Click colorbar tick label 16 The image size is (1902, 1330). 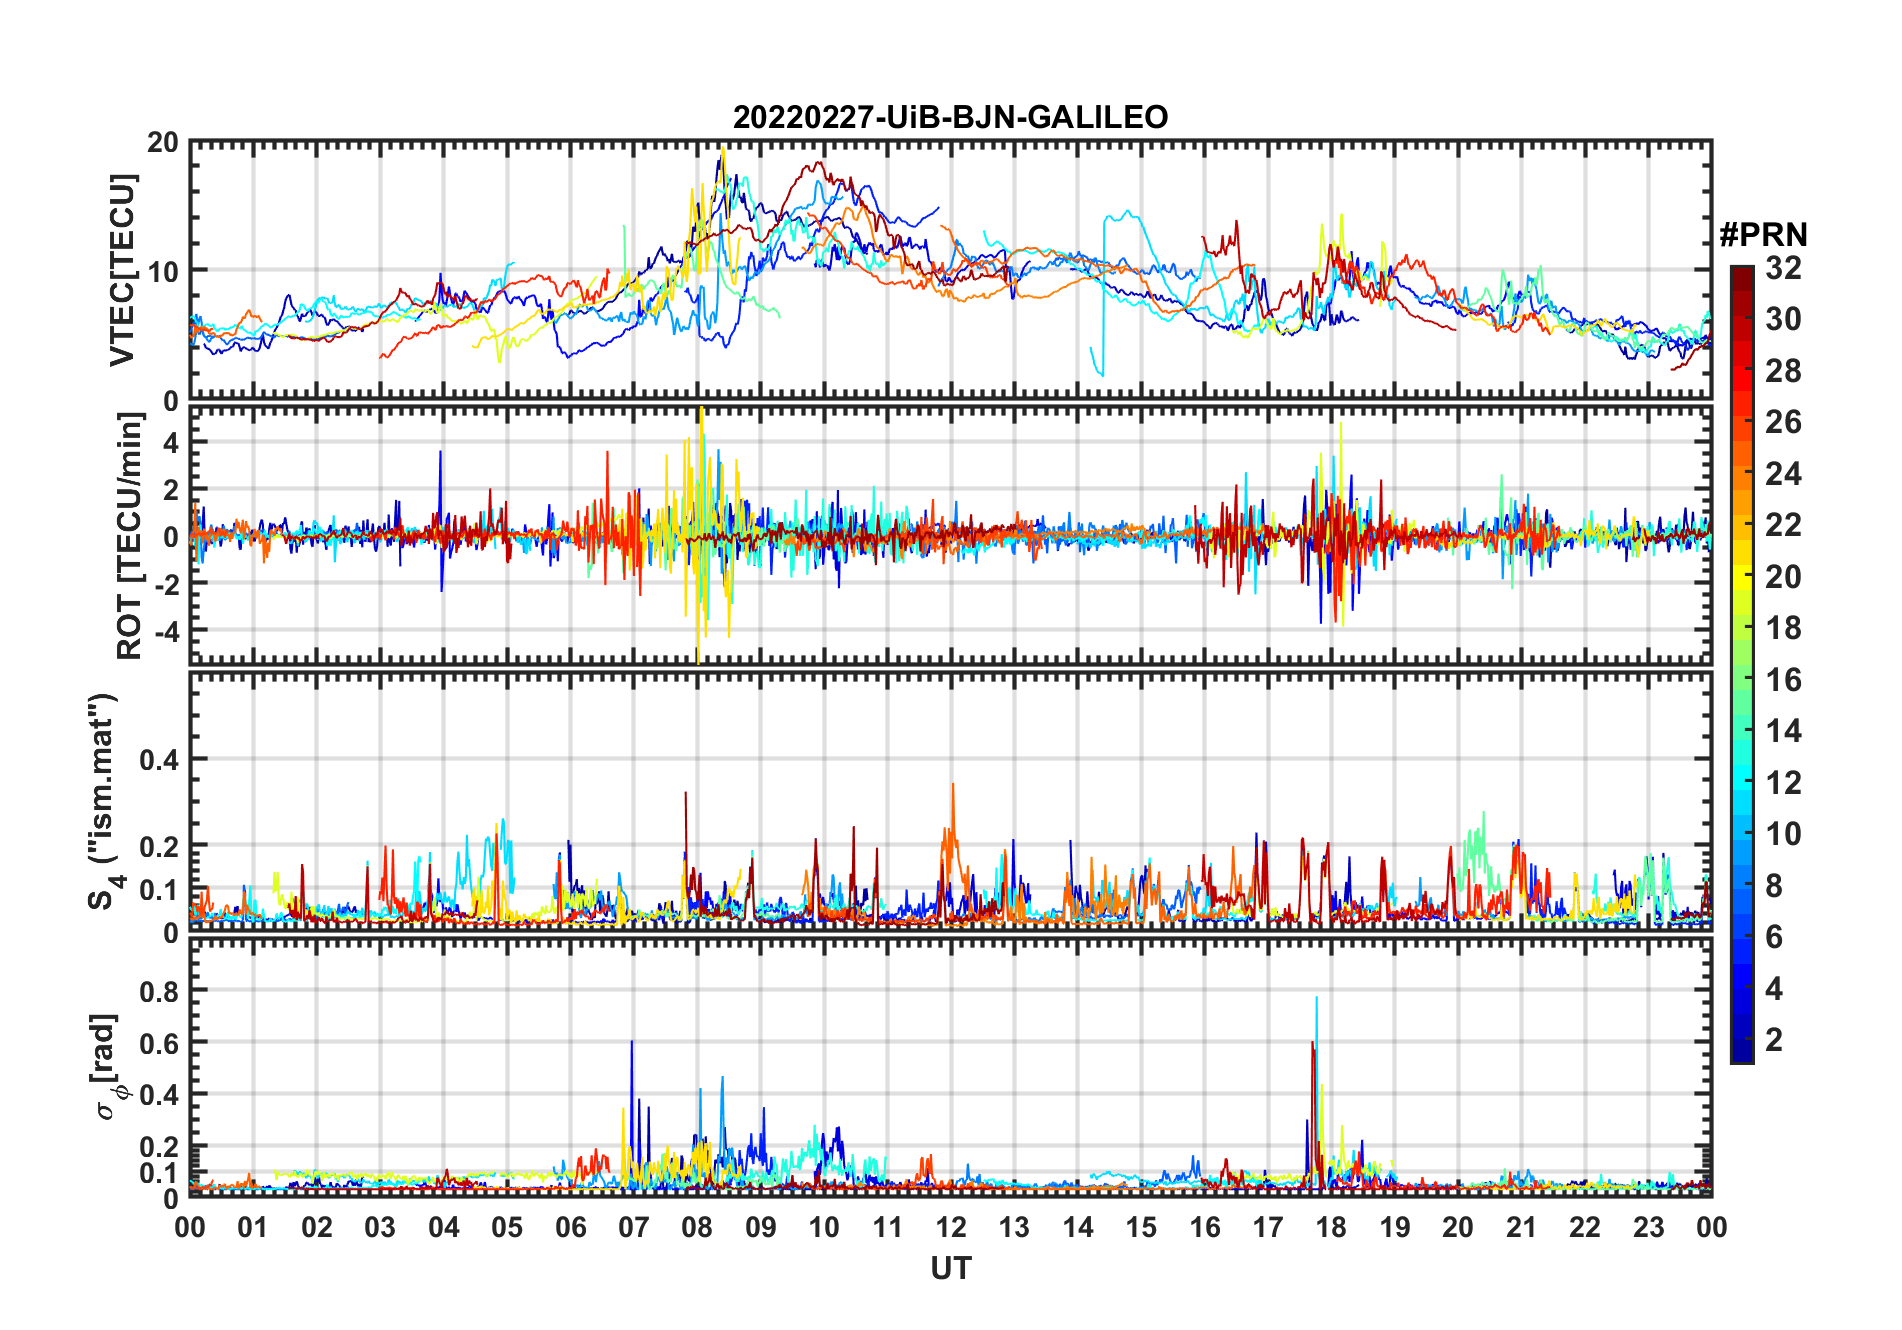(1783, 679)
